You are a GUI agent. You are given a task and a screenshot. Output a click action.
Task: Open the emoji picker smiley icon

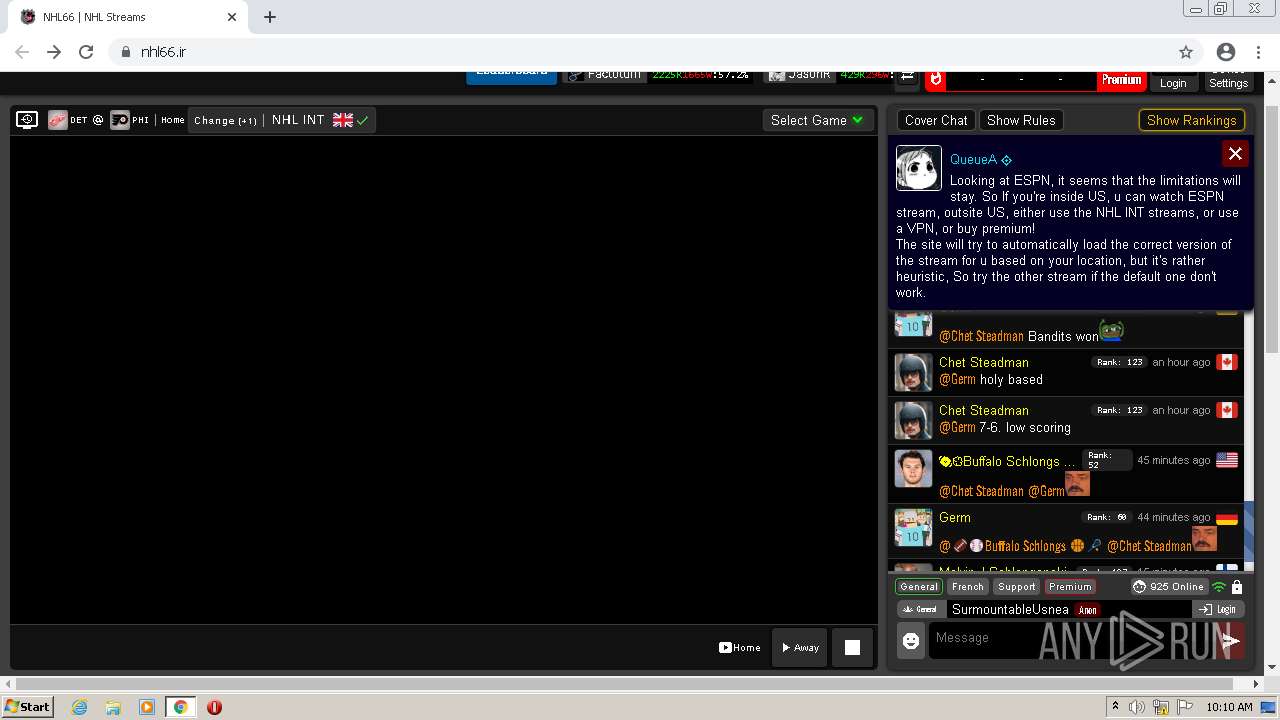pos(911,641)
